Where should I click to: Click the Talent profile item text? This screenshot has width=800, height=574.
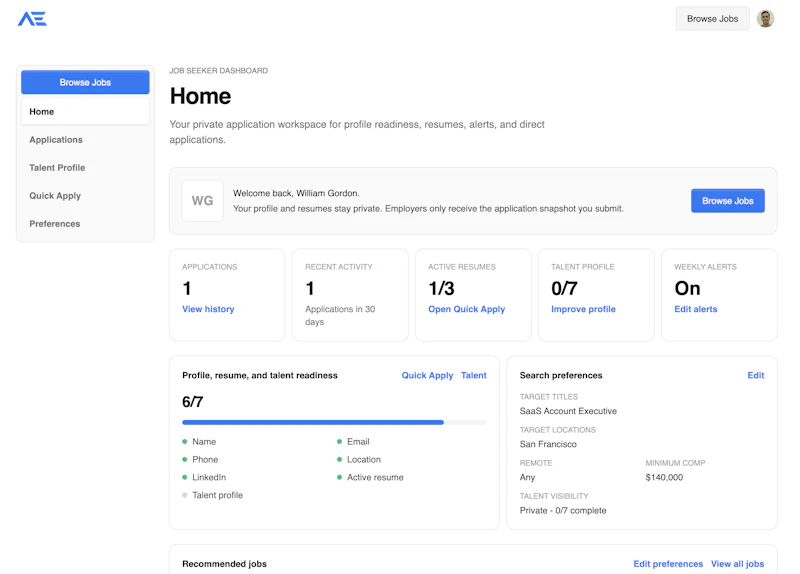(217, 495)
